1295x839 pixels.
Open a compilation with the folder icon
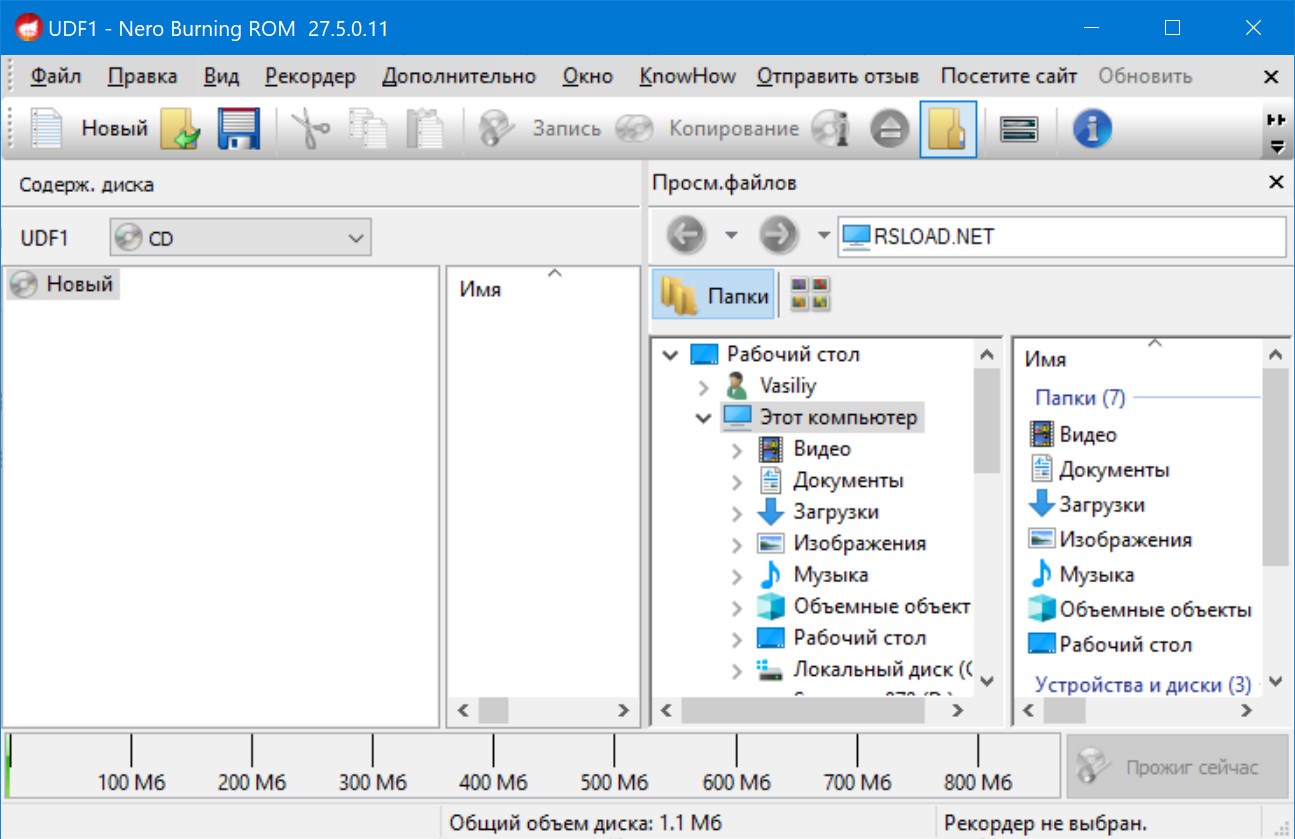click(180, 129)
